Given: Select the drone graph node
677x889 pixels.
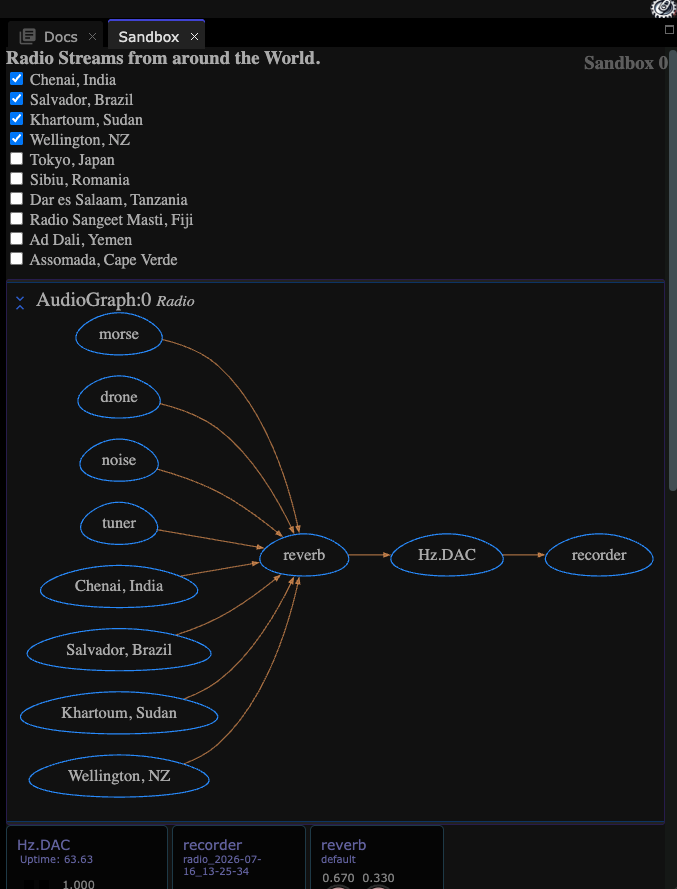Looking at the screenshot, I should tap(119, 397).
